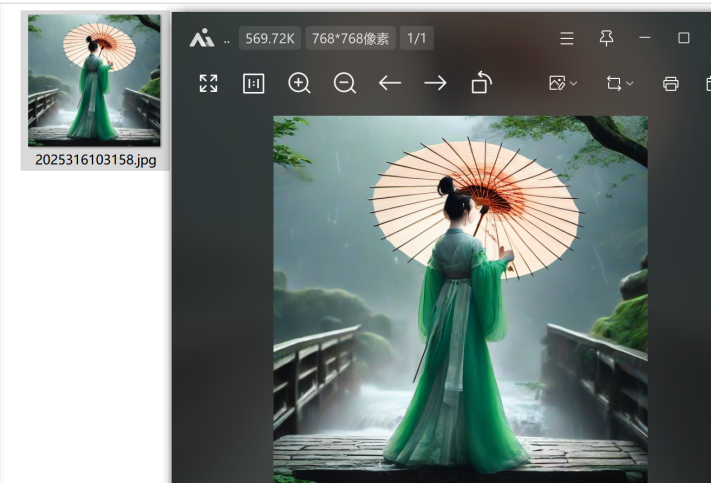Click the displayed umbrella picture in viewer
This screenshot has height=484, width=711.
pyautogui.click(x=460, y=299)
